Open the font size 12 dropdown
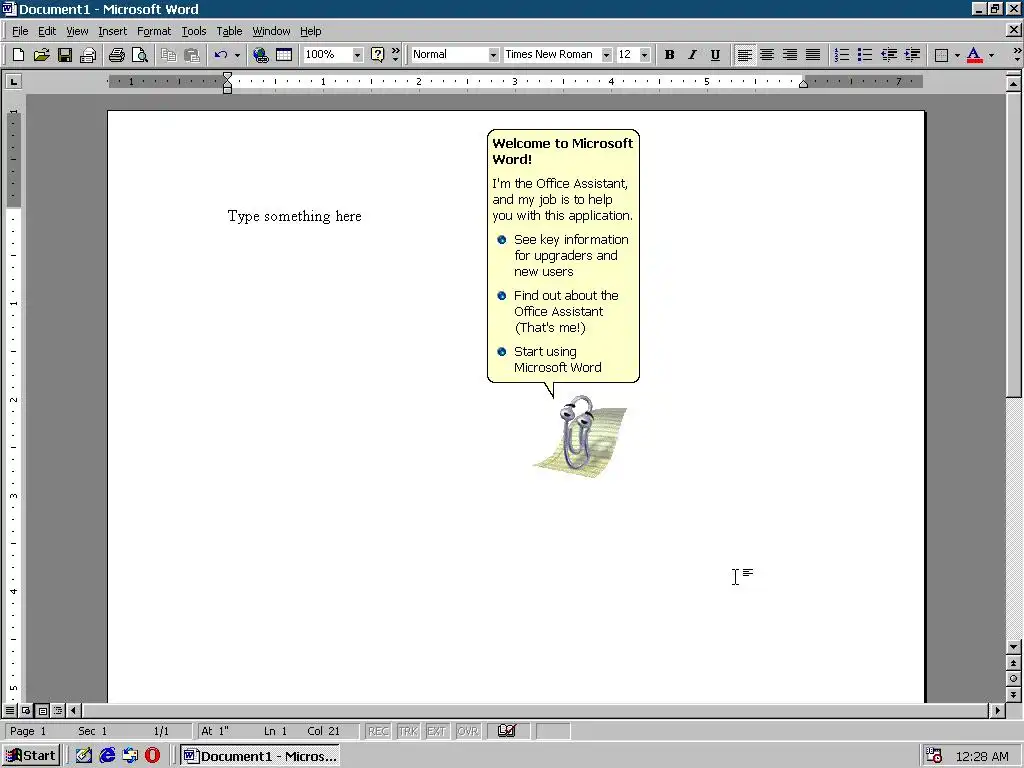The image size is (1024, 768). 645,55
